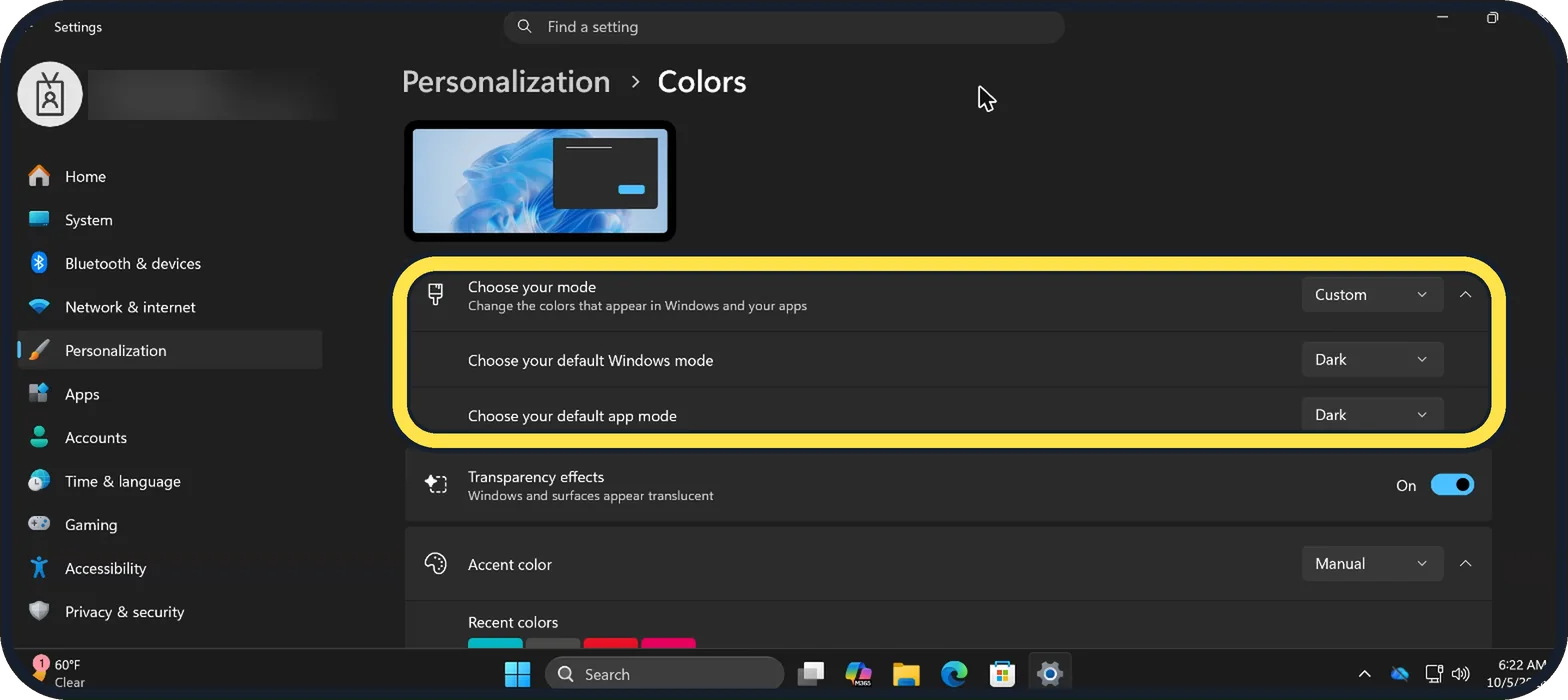The width and height of the screenshot is (1568, 700).
Task: Click the OneDrive cloud tray icon
Action: pos(1399,675)
